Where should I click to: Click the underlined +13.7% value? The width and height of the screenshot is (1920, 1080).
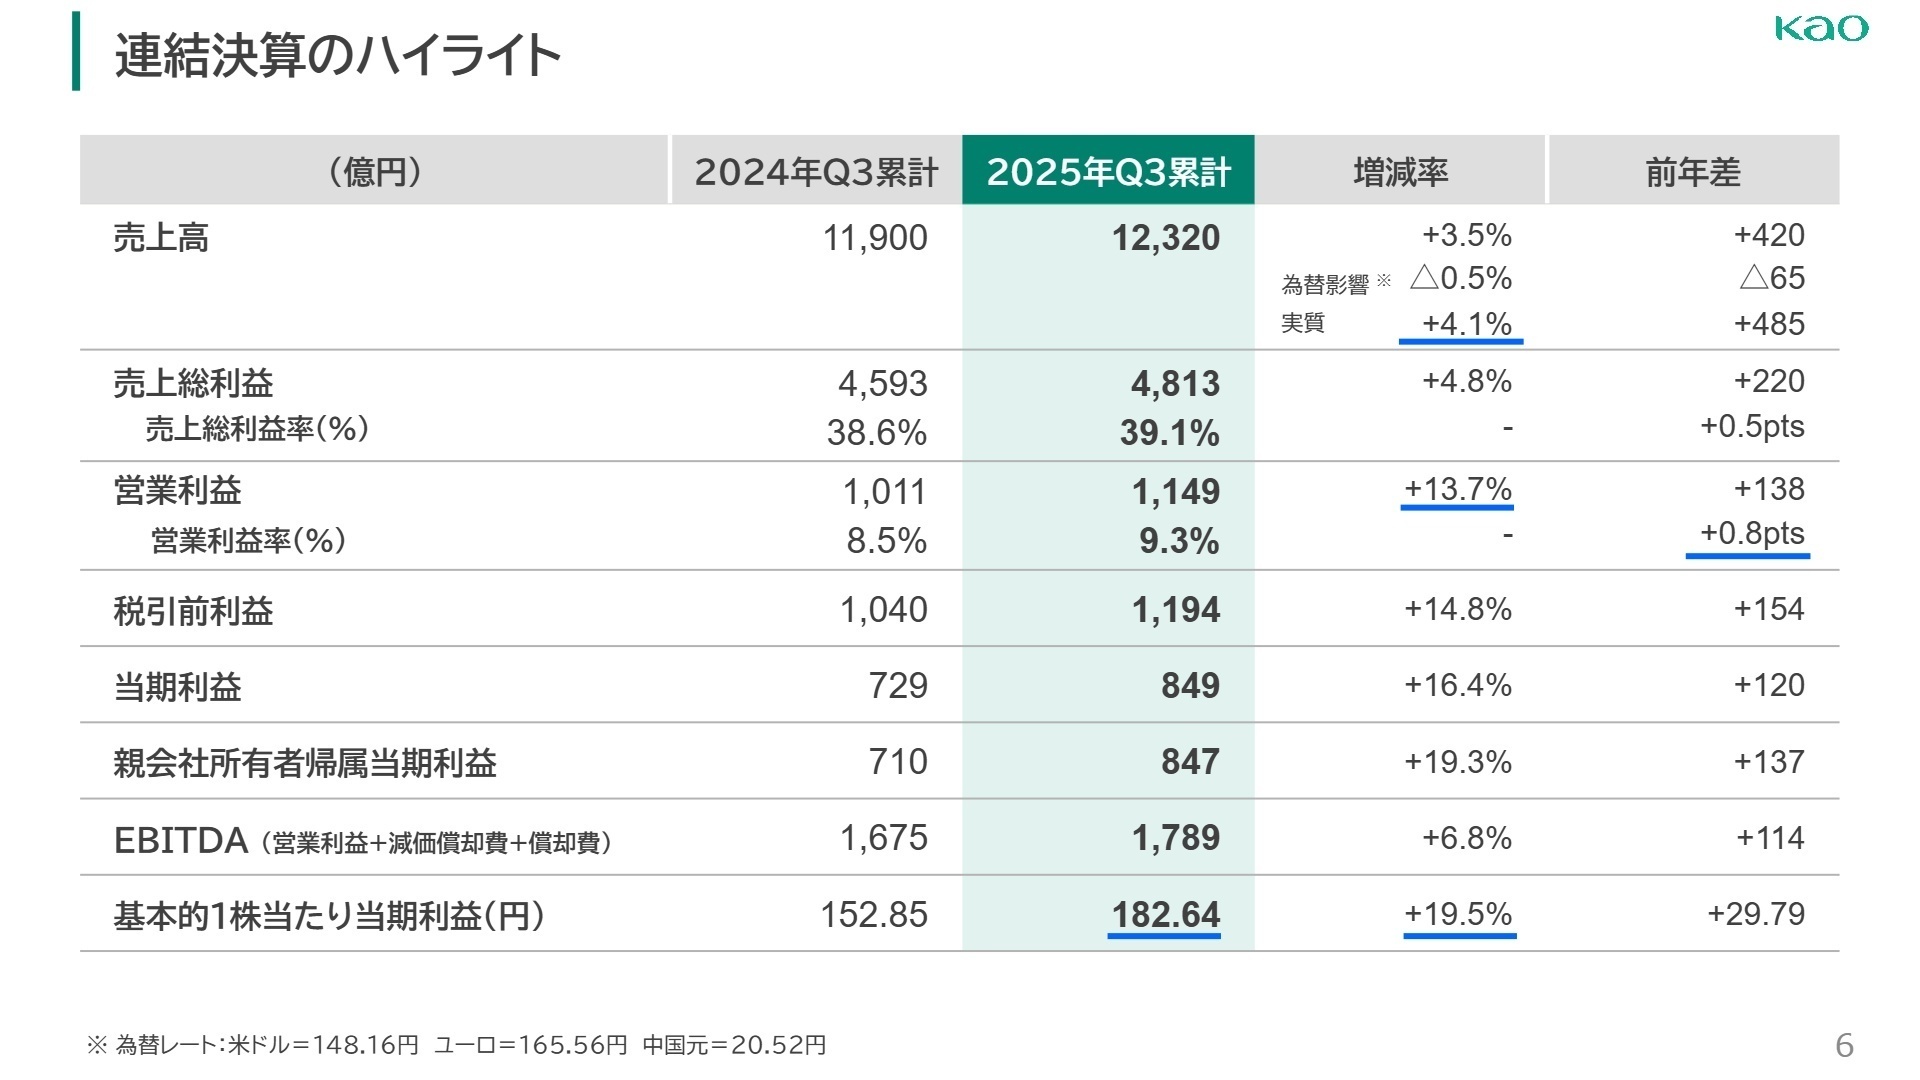click(1459, 489)
